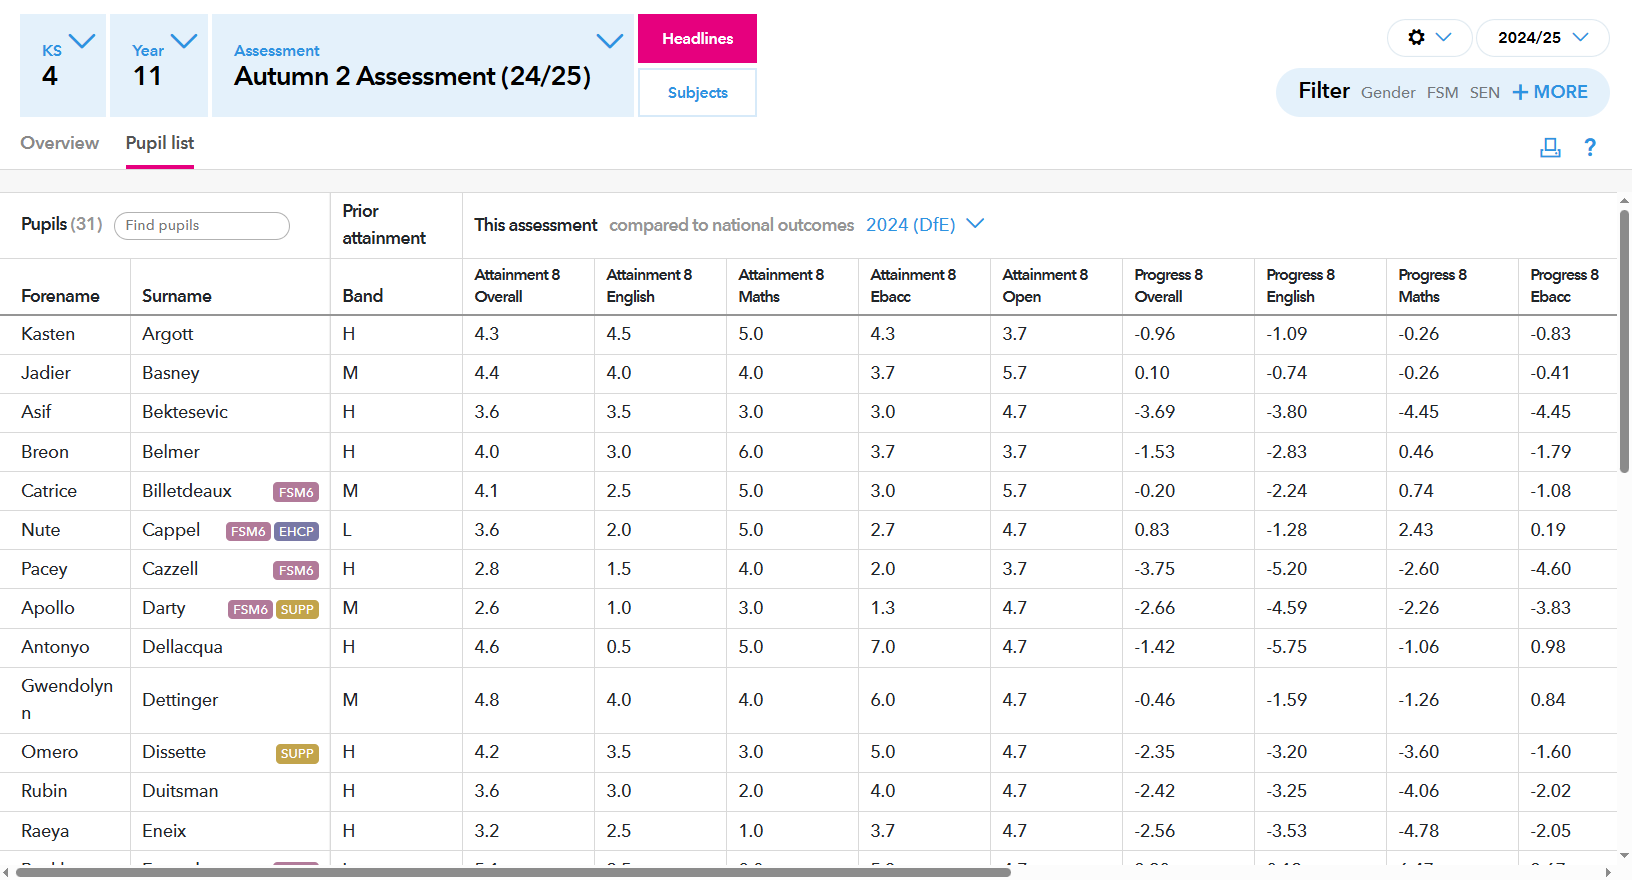
Task: Open 2024 (DfE) national comparison dropdown
Action: [925, 225]
